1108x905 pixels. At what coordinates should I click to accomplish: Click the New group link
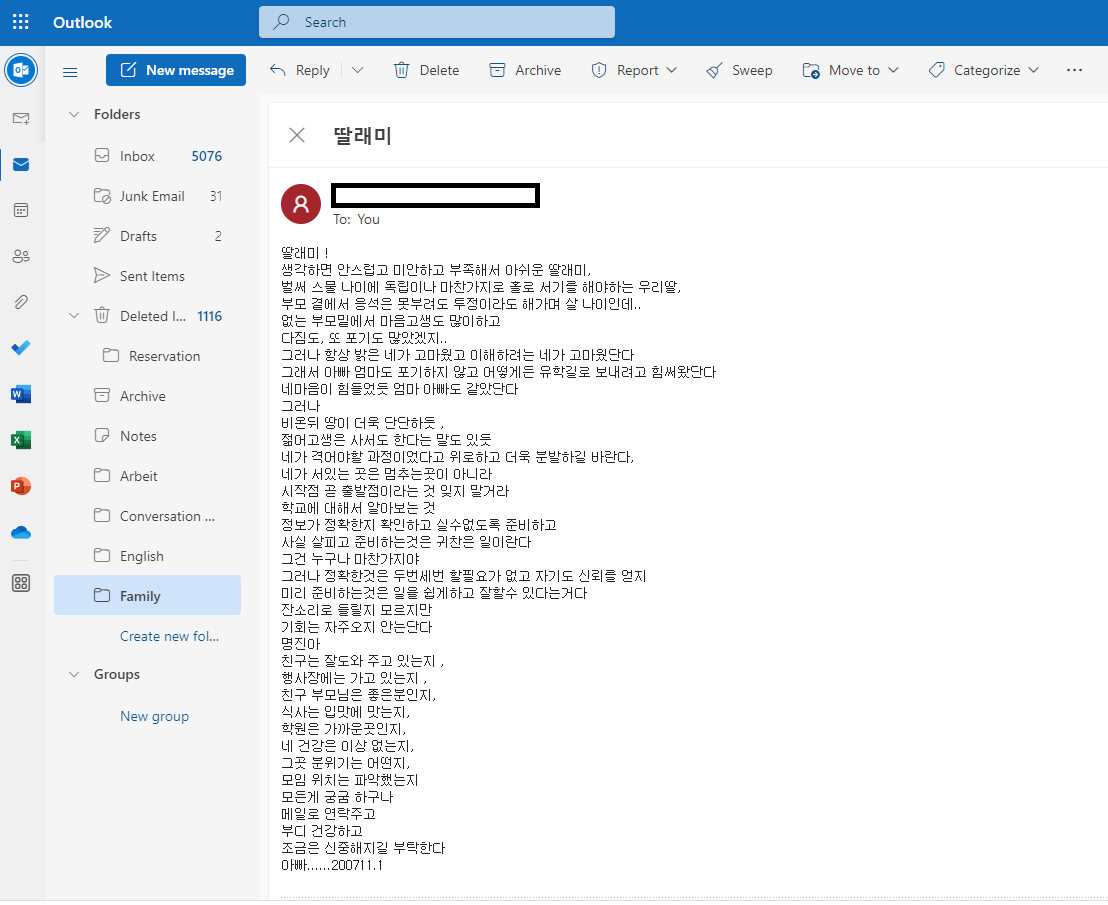coord(155,716)
